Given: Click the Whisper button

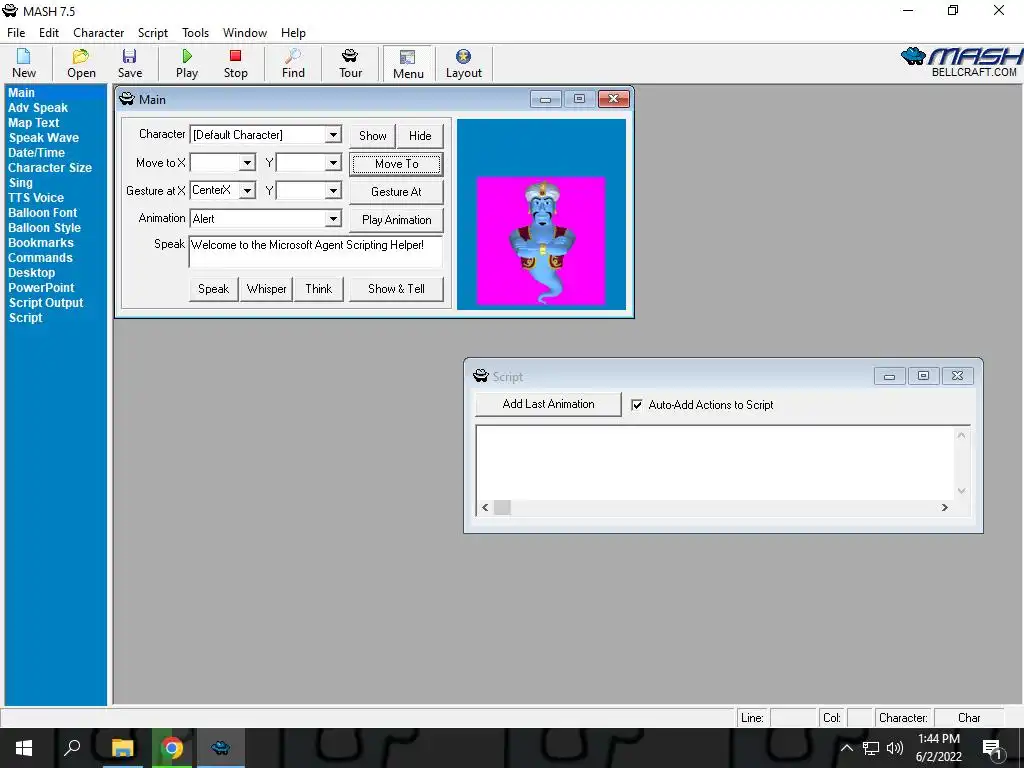Looking at the screenshot, I should click(x=266, y=289).
